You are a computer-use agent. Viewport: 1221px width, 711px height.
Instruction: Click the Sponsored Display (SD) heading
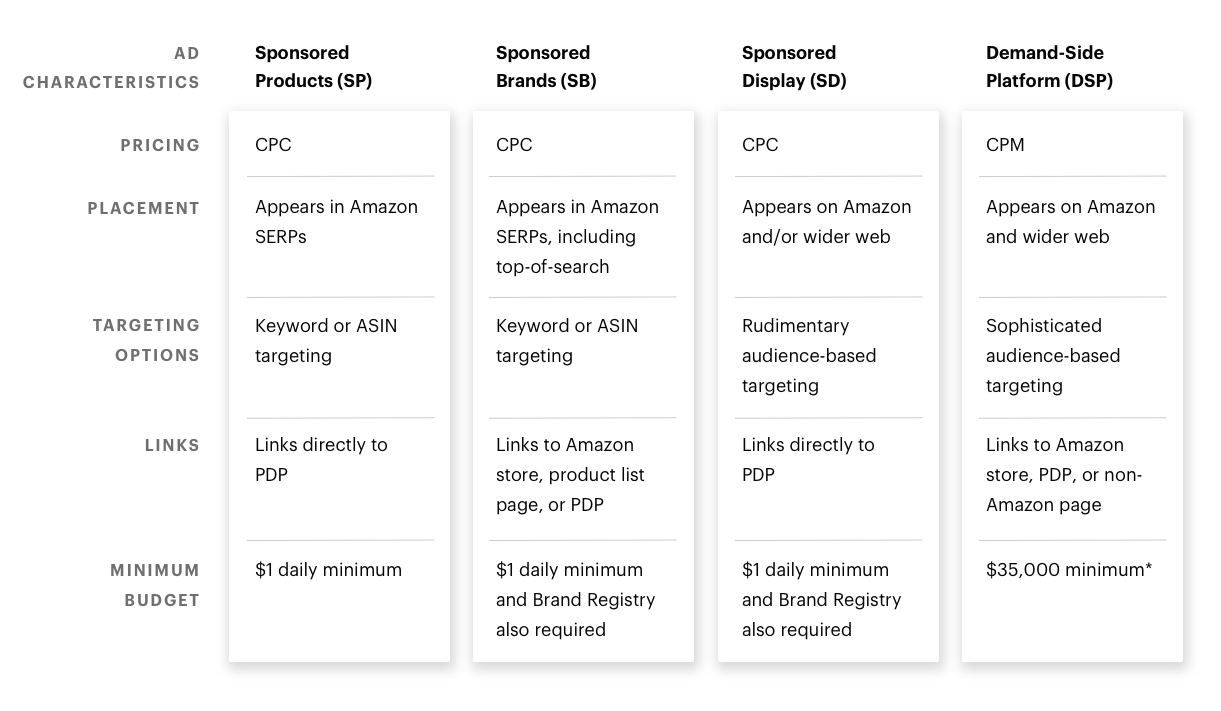click(x=794, y=67)
